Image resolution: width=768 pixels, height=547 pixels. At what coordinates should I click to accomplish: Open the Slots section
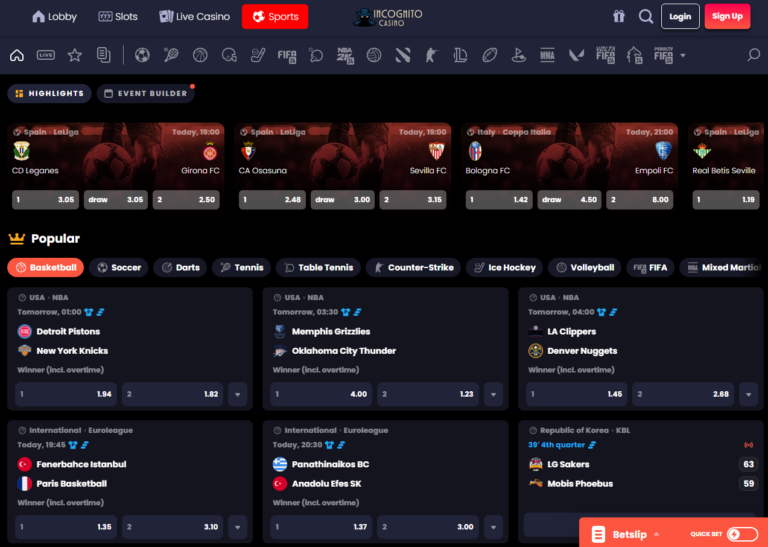[118, 17]
